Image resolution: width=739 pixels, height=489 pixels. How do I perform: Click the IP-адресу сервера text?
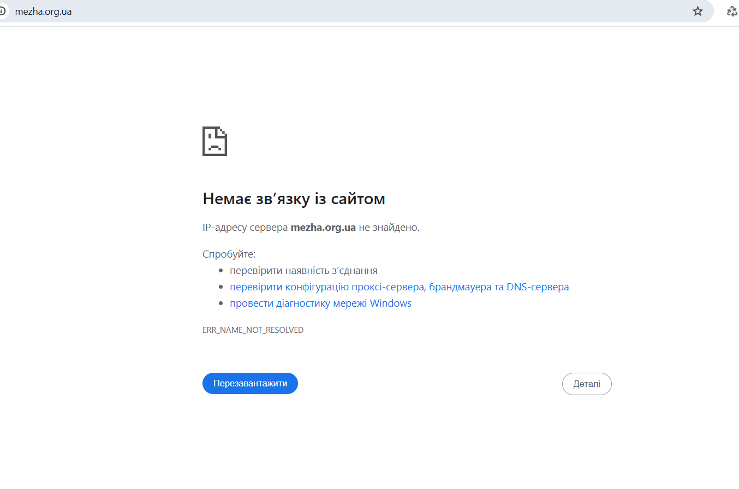pos(245,227)
